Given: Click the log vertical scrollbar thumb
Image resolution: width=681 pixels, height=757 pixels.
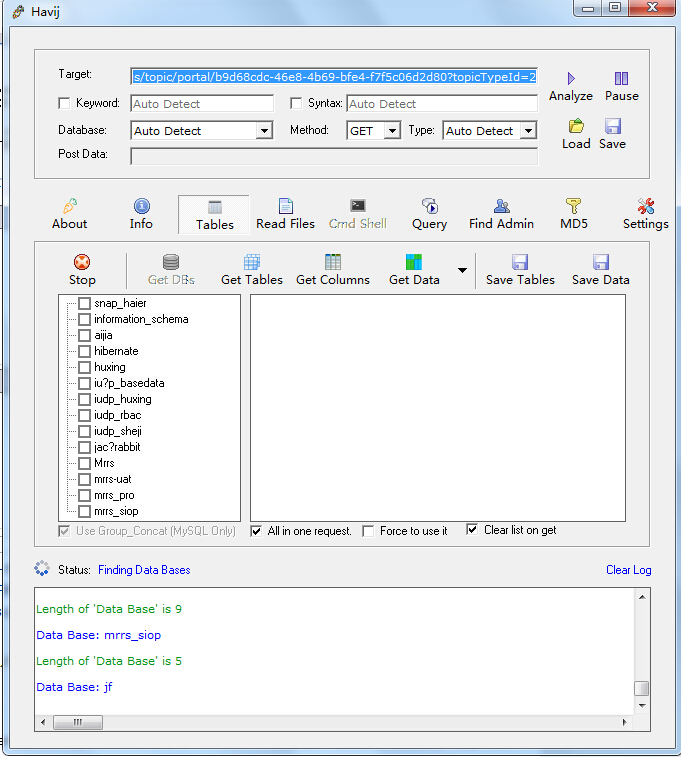Looking at the screenshot, I should tap(641, 688).
